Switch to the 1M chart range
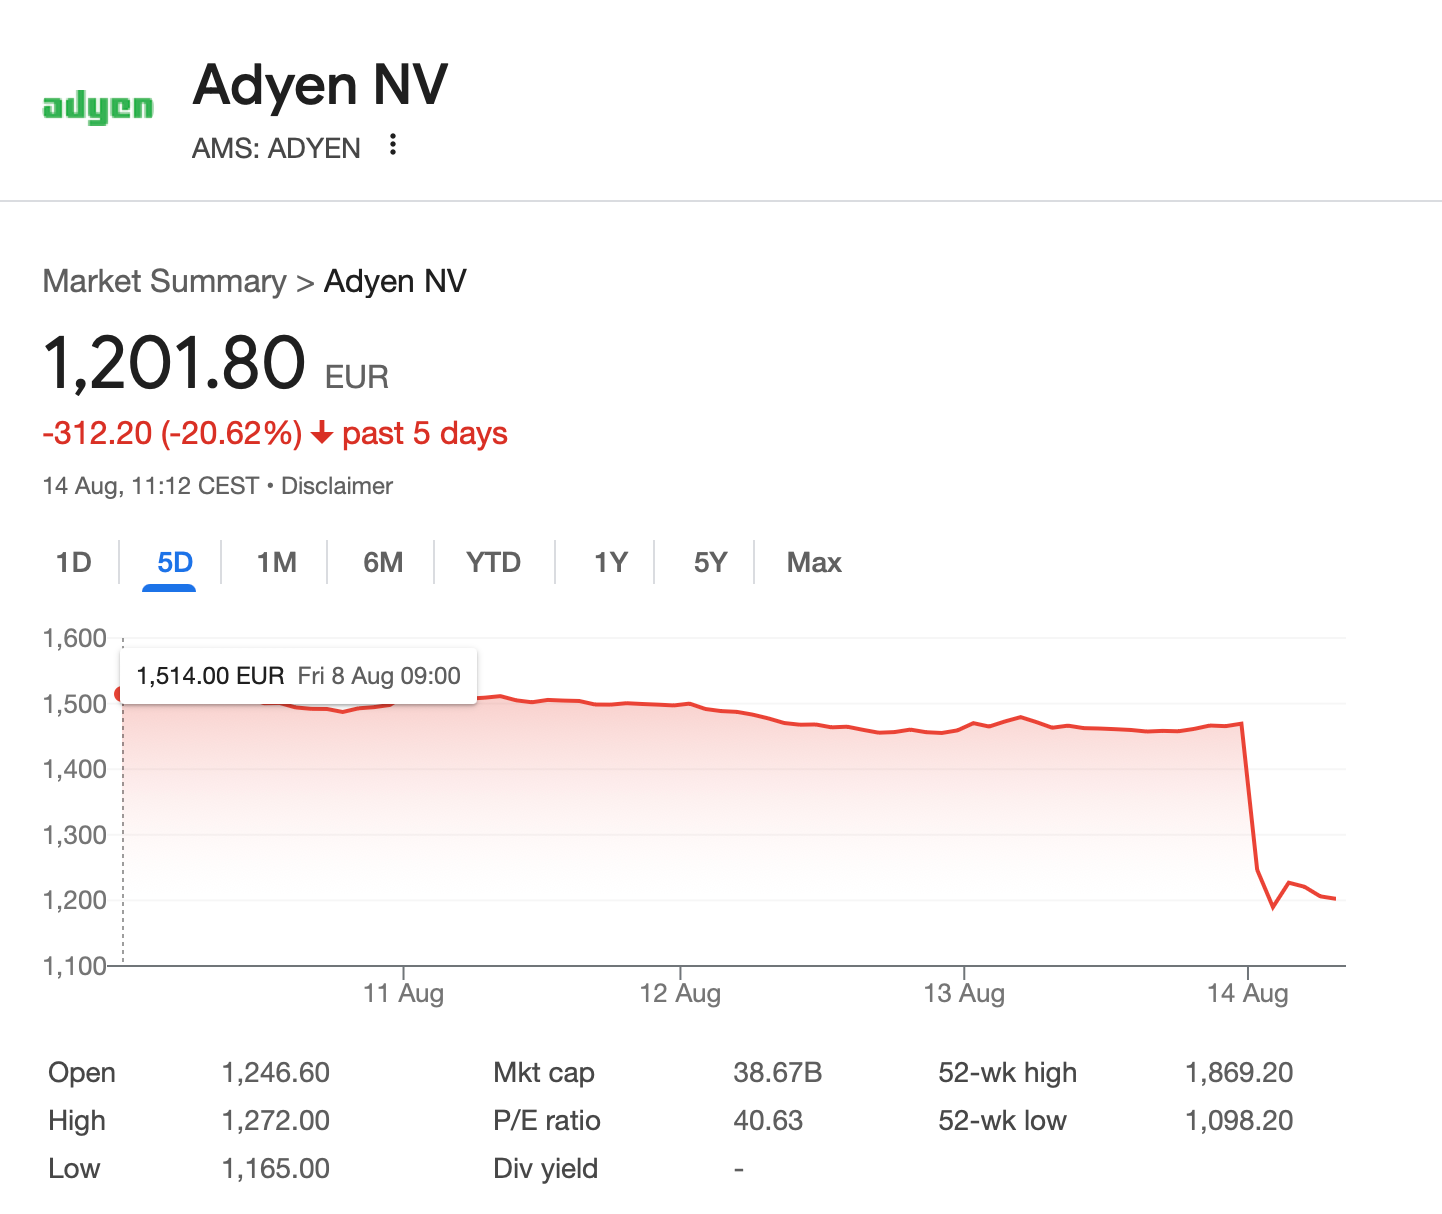 click(x=276, y=562)
